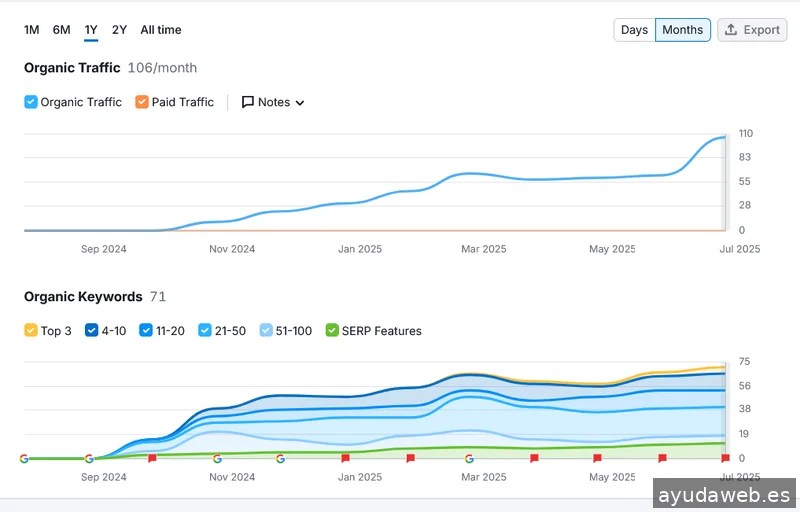Click the red flag note above May 2025

[x=597, y=458]
